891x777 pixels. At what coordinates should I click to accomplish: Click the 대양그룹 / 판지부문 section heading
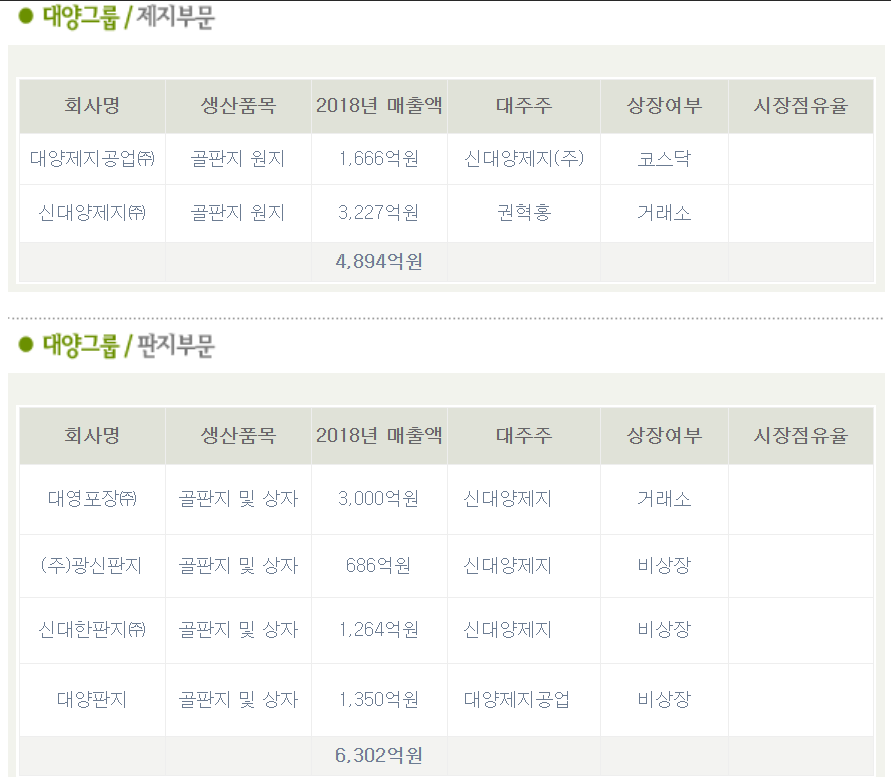click(x=128, y=346)
